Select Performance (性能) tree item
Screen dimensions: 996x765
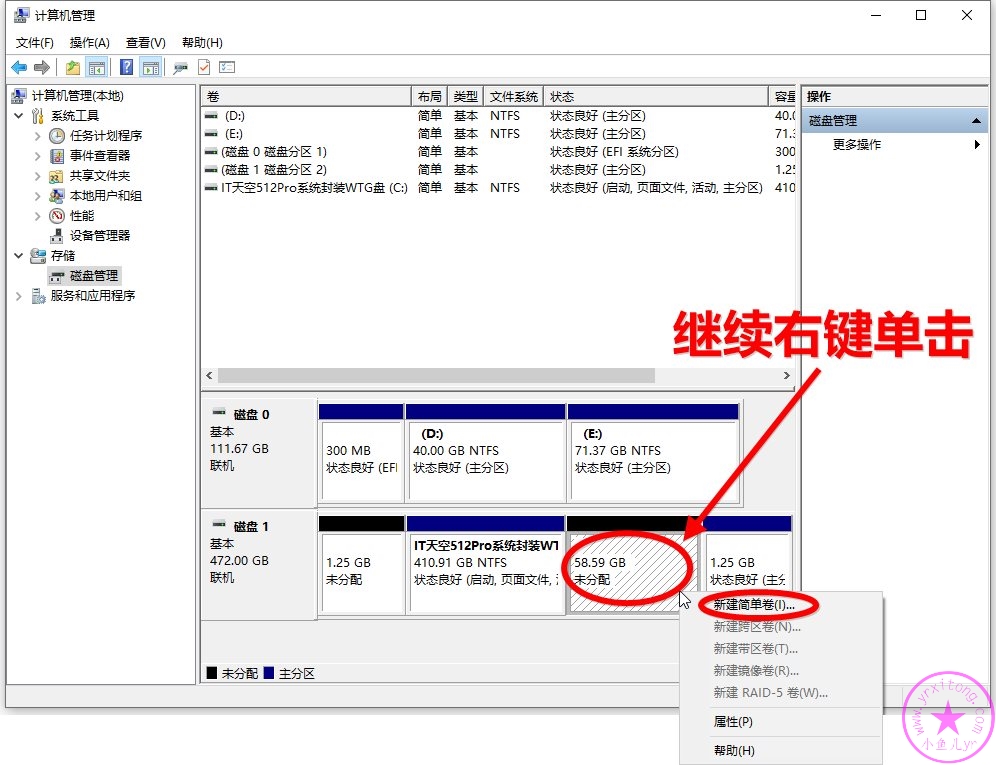tap(82, 215)
